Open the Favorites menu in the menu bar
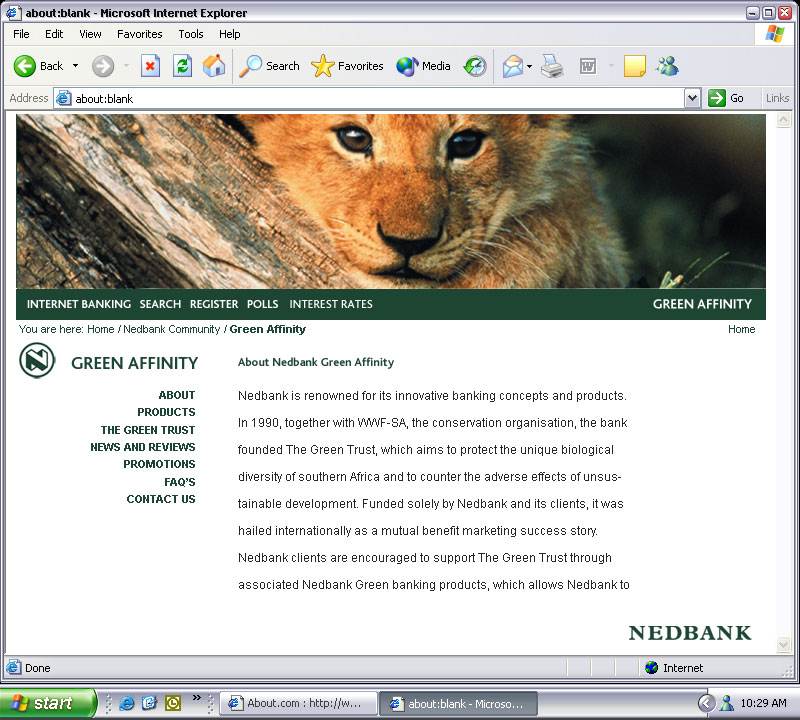This screenshot has width=800, height=720. (x=139, y=34)
